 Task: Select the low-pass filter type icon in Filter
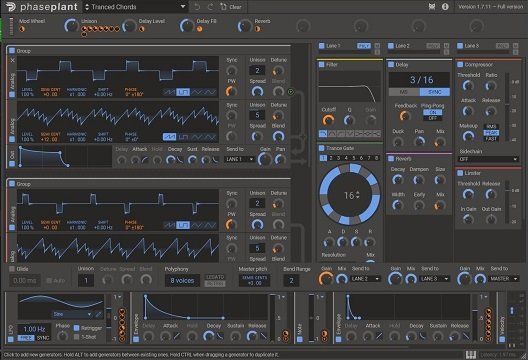tap(323, 134)
